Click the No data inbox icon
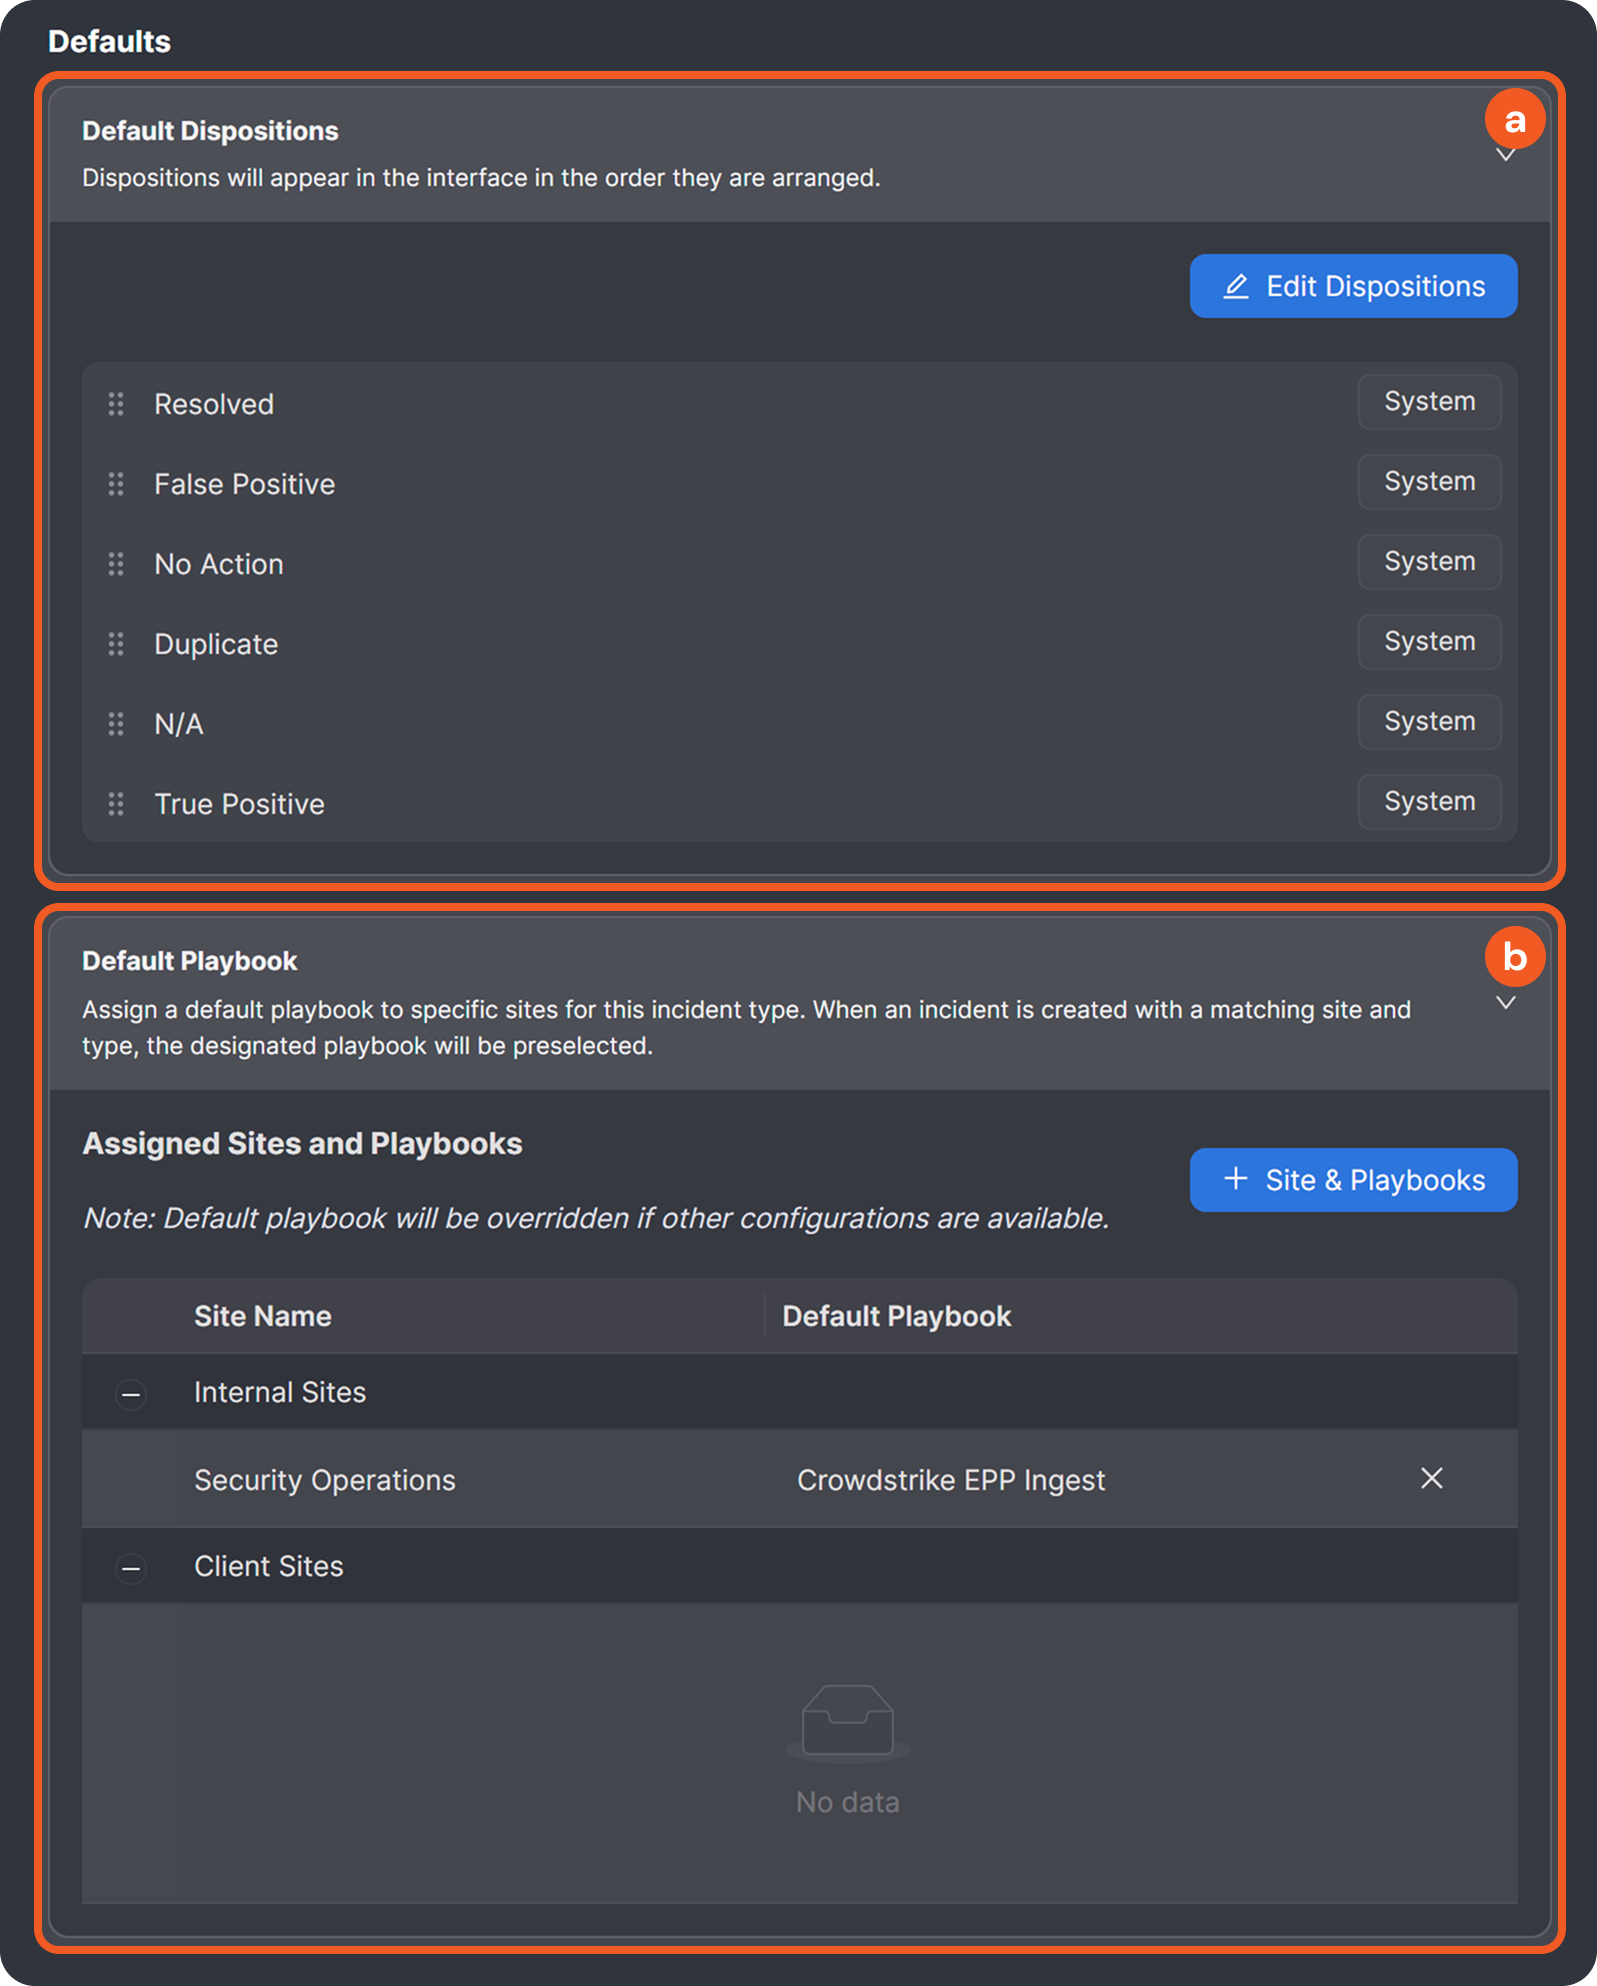 click(x=847, y=1721)
